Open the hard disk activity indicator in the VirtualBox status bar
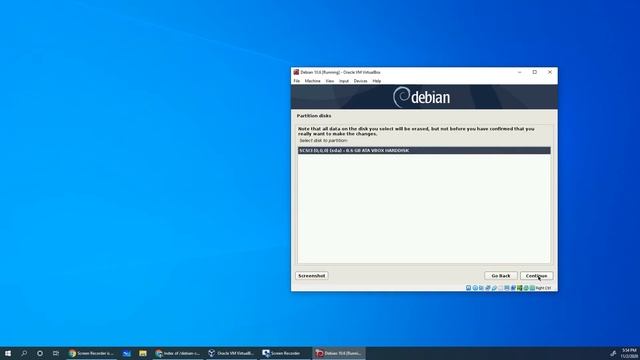Viewport: 640px width, 360px height. click(x=469, y=288)
